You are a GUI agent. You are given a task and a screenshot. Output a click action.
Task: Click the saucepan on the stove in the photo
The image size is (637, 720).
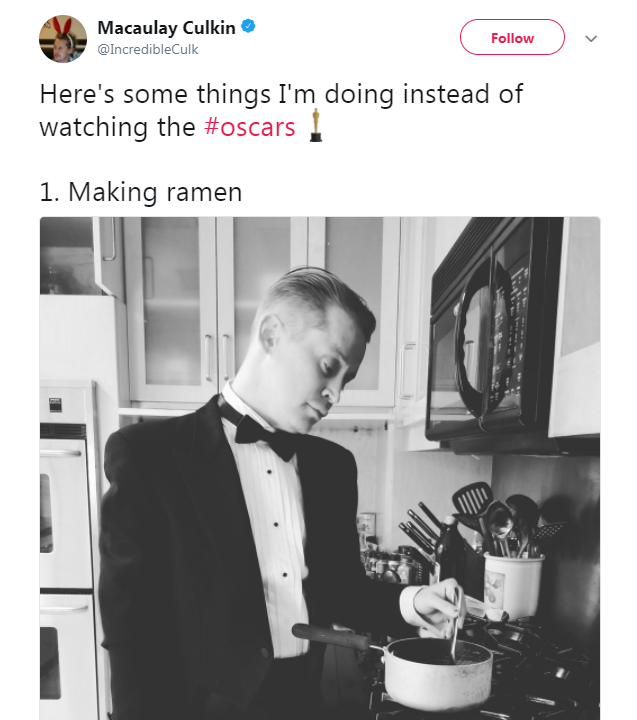click(x=438, y=670)
